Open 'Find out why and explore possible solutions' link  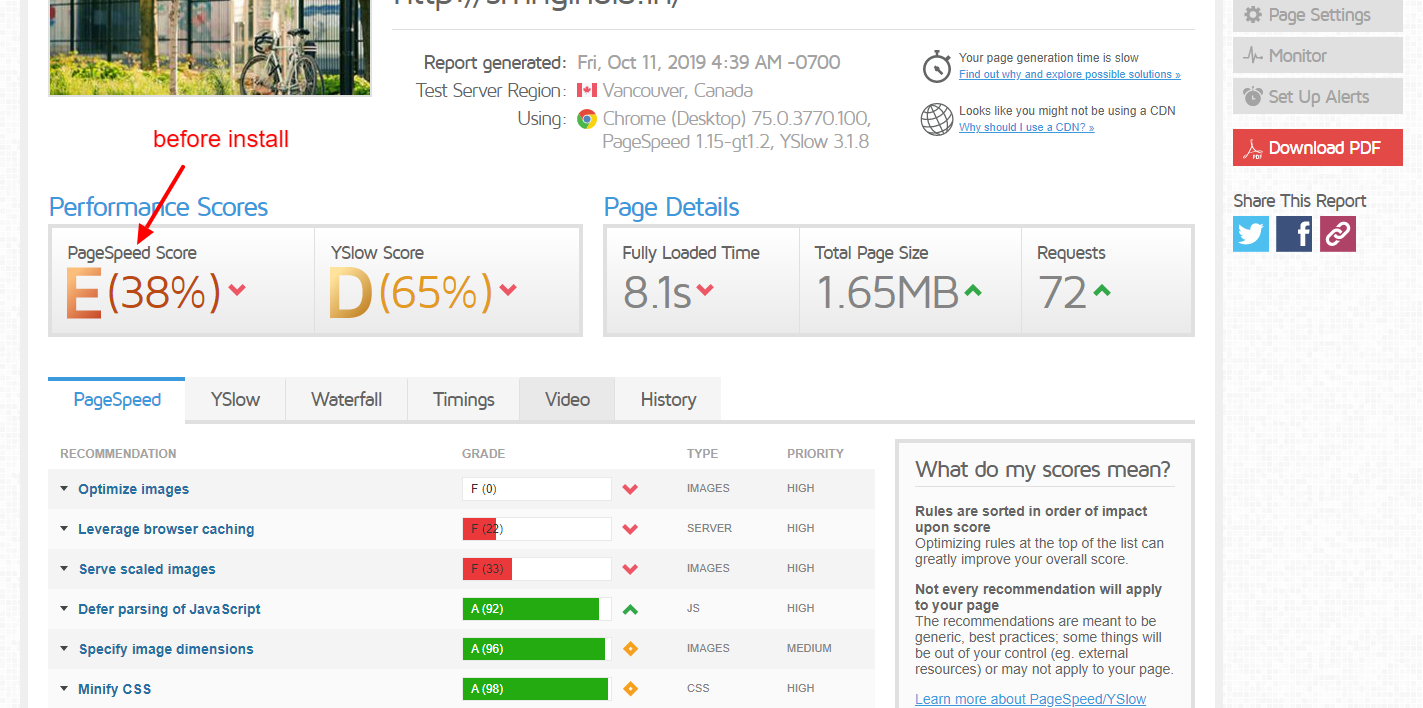coord(1069,75)
